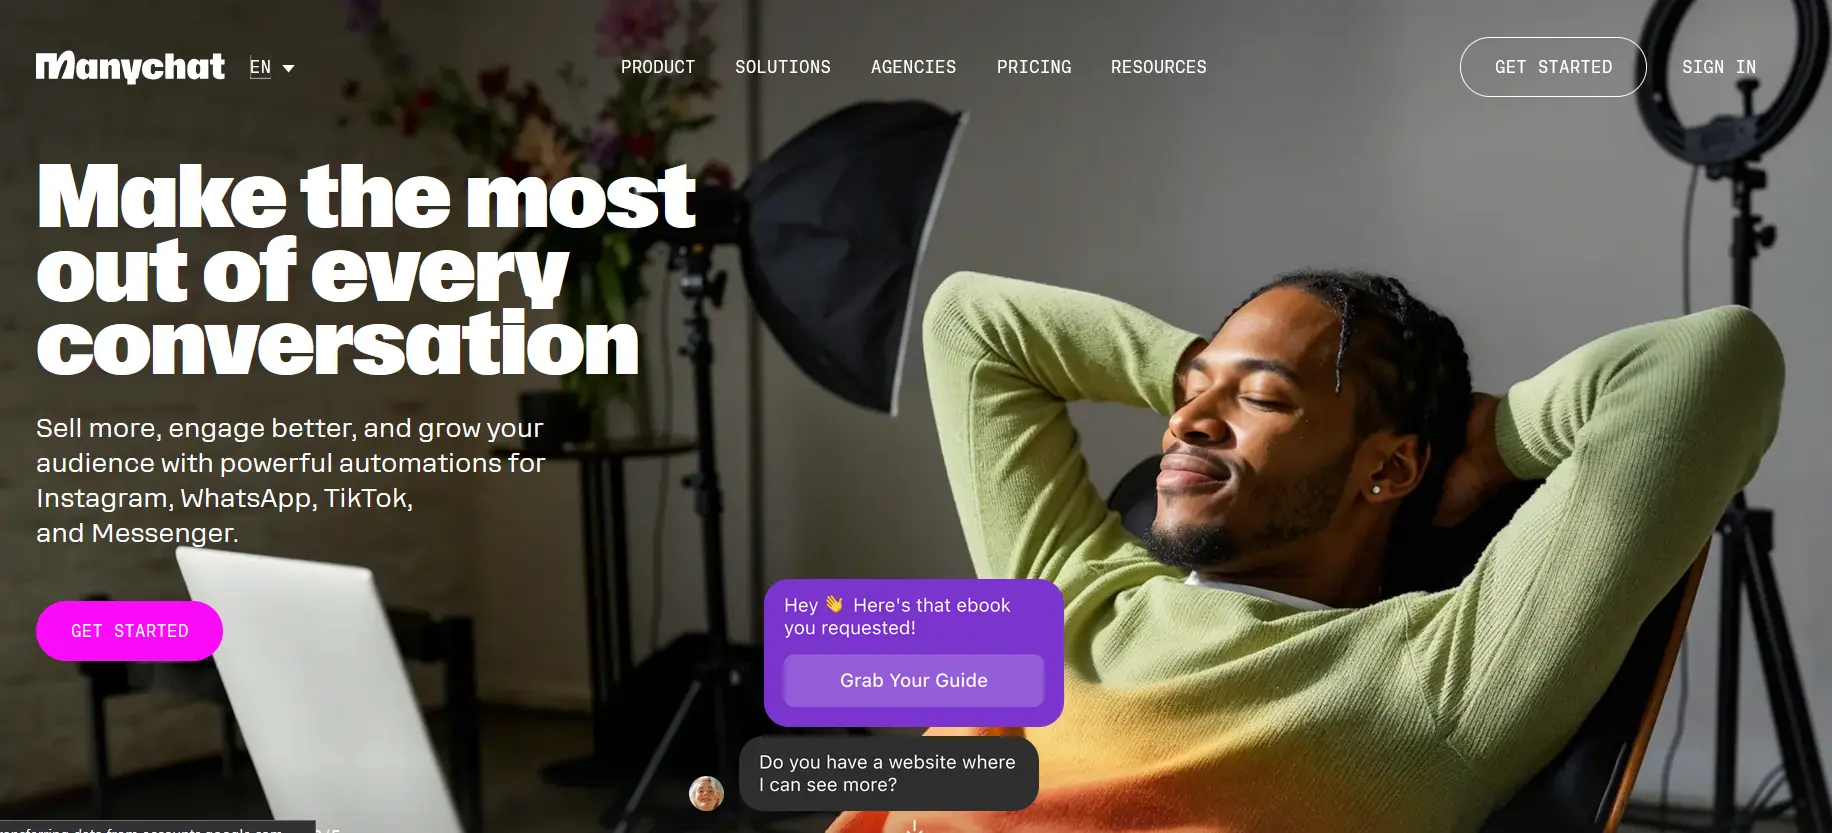Click Sign In link
Screen dimensions: 1832x833
[1719, 67]
